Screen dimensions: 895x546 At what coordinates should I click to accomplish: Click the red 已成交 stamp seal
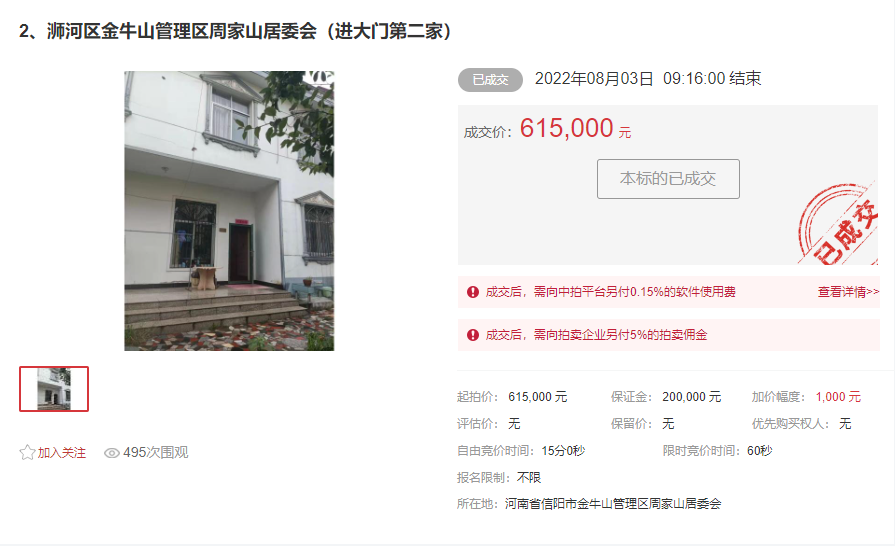click(838, 224)
